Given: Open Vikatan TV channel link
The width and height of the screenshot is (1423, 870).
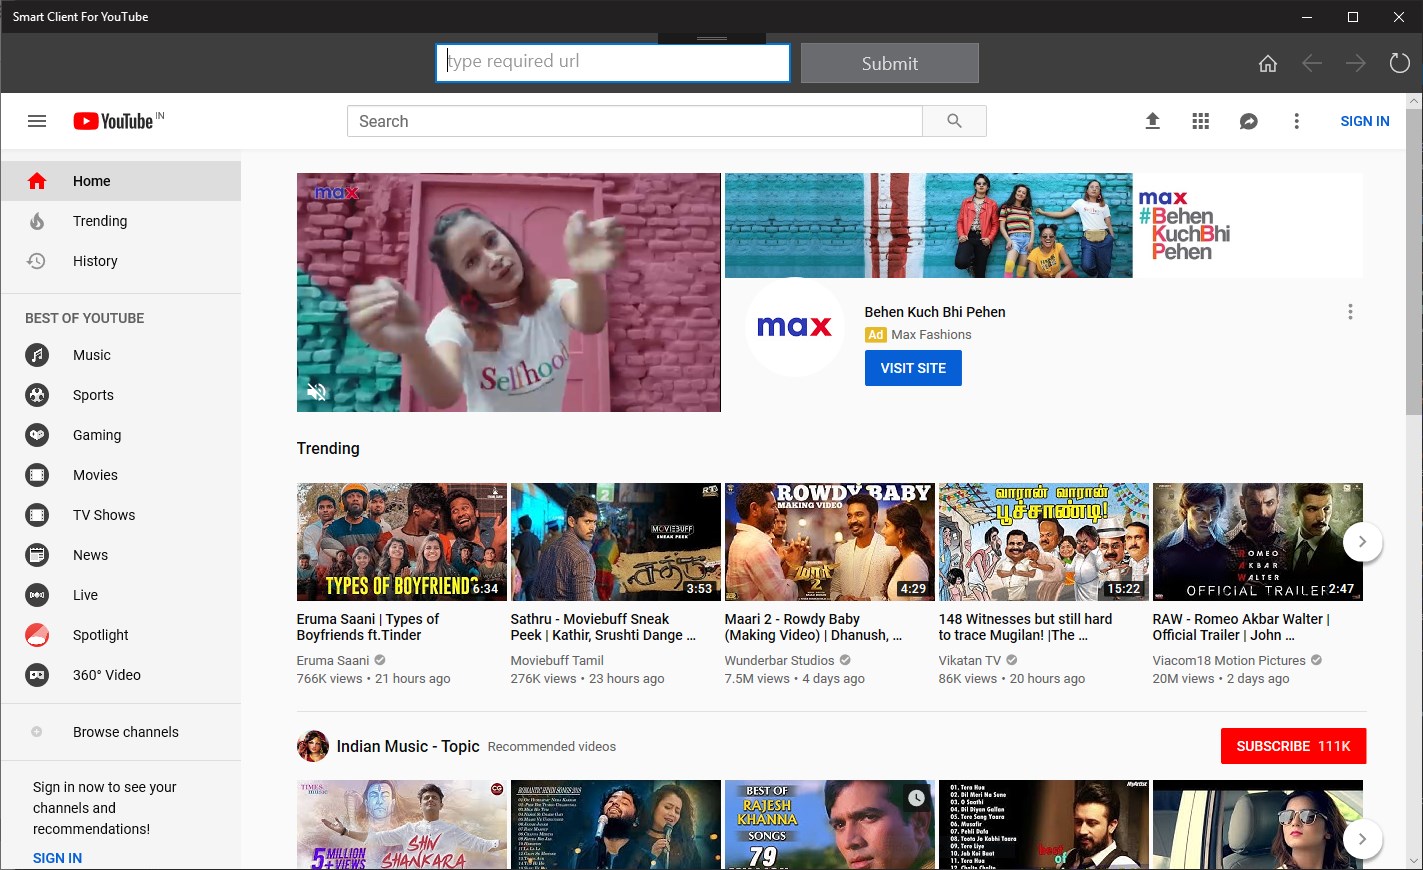Looking at the screenshot, I should (x=970, y=660).
